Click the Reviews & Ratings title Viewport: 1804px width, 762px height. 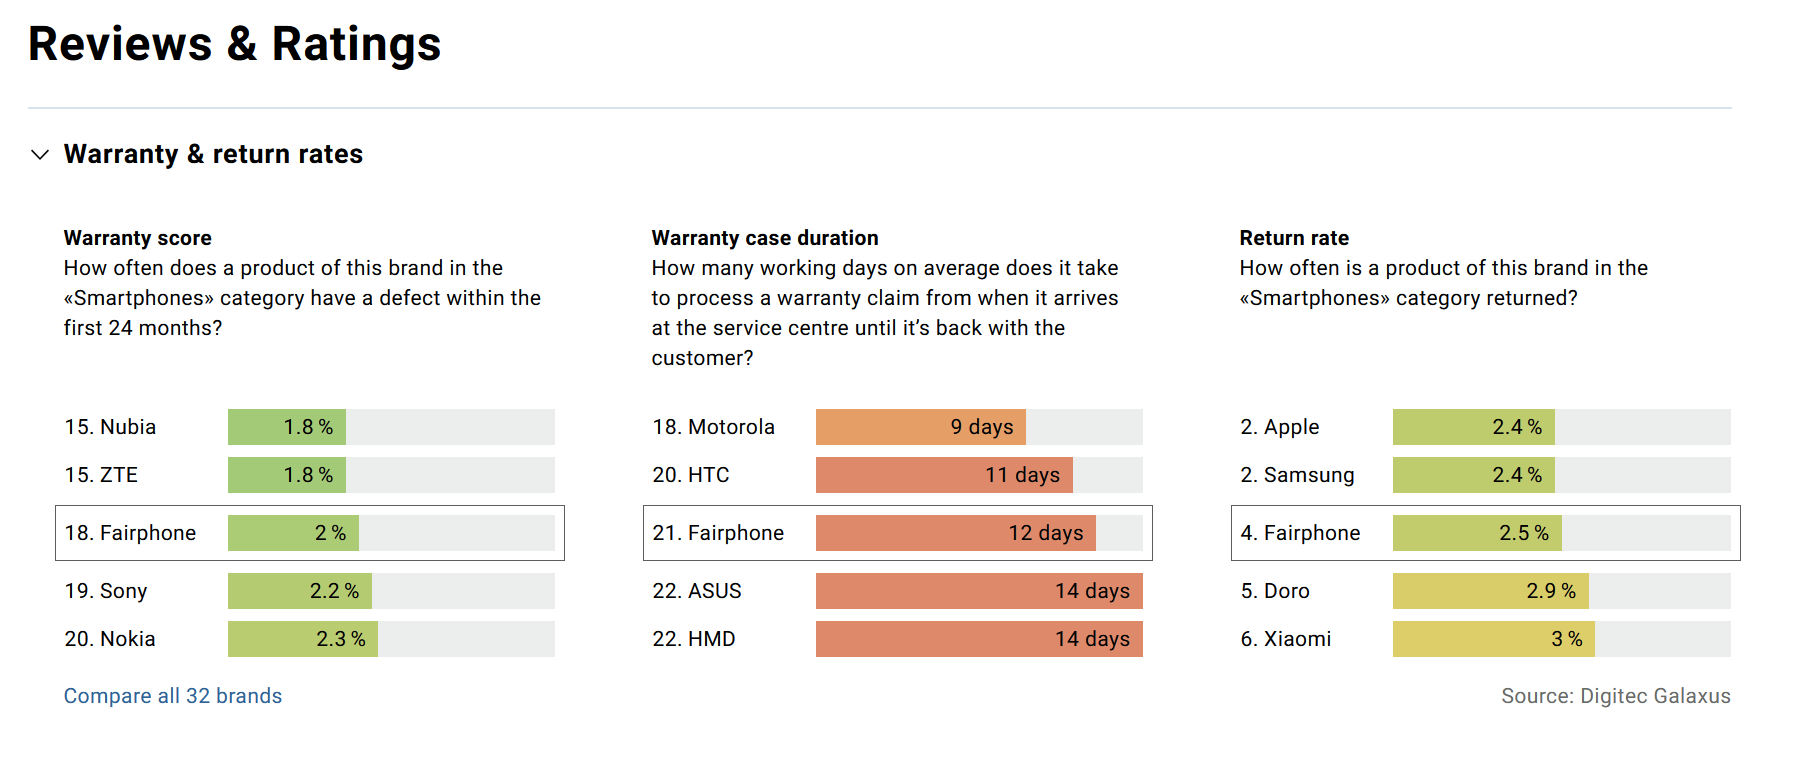pyautogui.click(x=234, y=44)
